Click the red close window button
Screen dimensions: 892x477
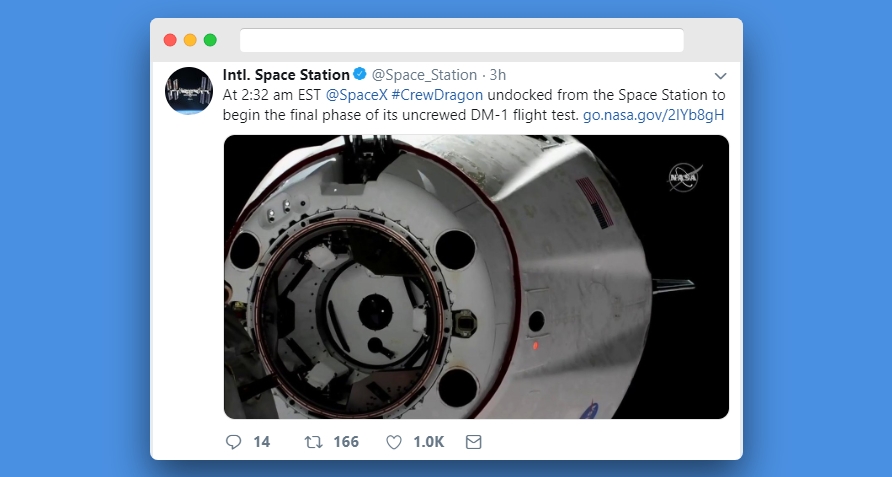coord(170,40)
